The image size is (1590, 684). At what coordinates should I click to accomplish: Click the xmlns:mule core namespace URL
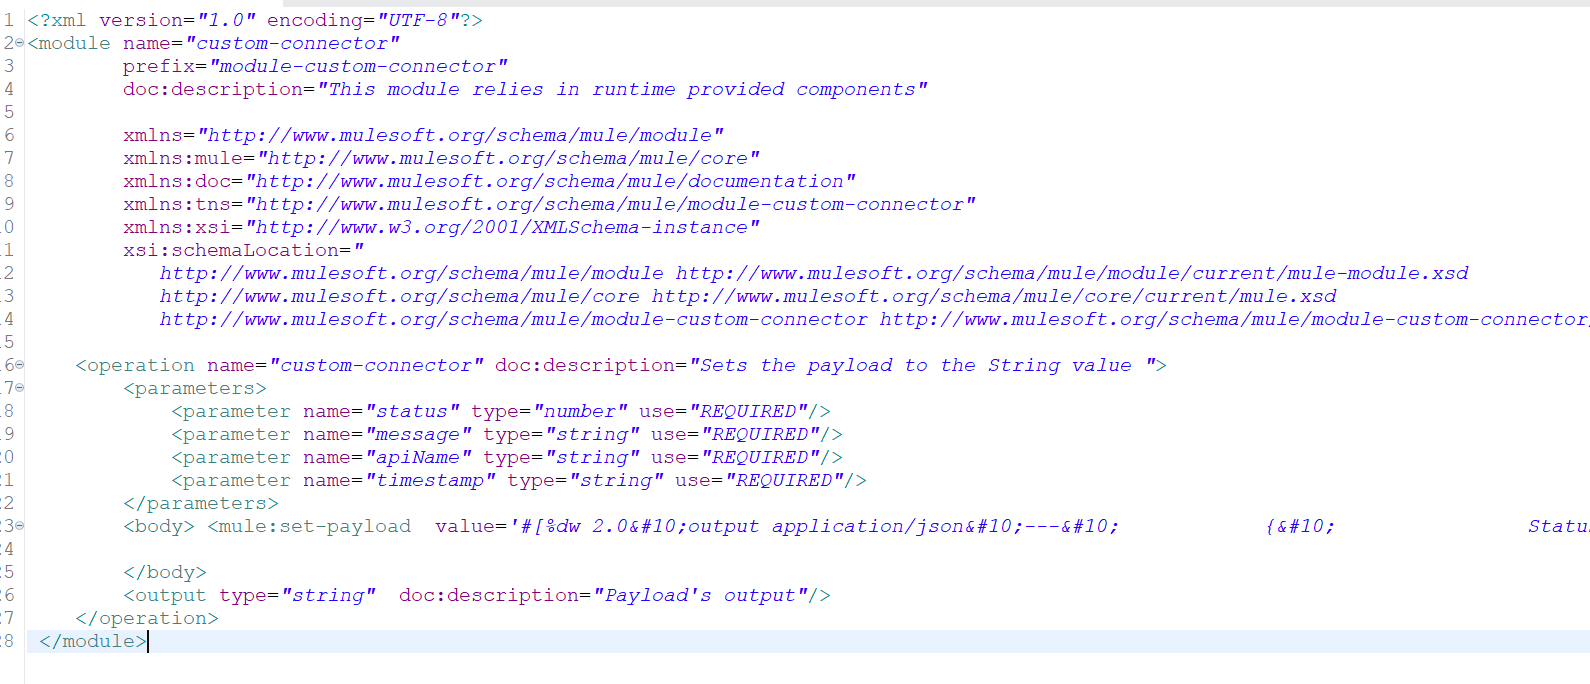508,158
